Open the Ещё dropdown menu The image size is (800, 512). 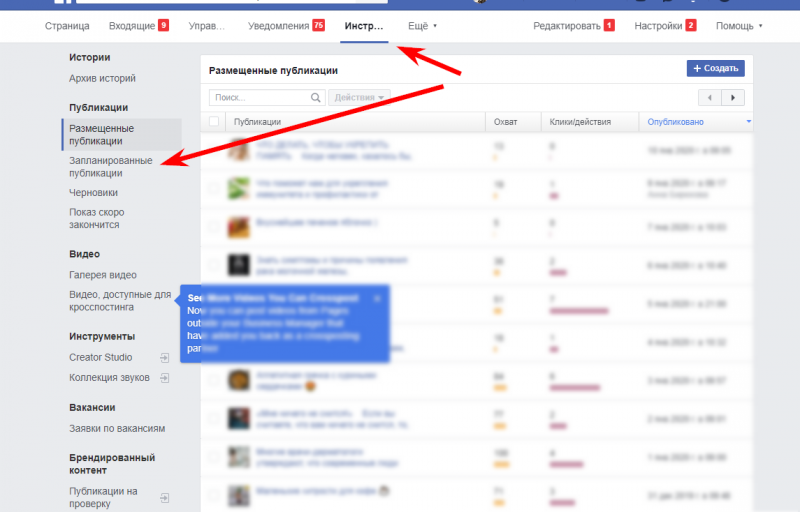tap(423, 25)
